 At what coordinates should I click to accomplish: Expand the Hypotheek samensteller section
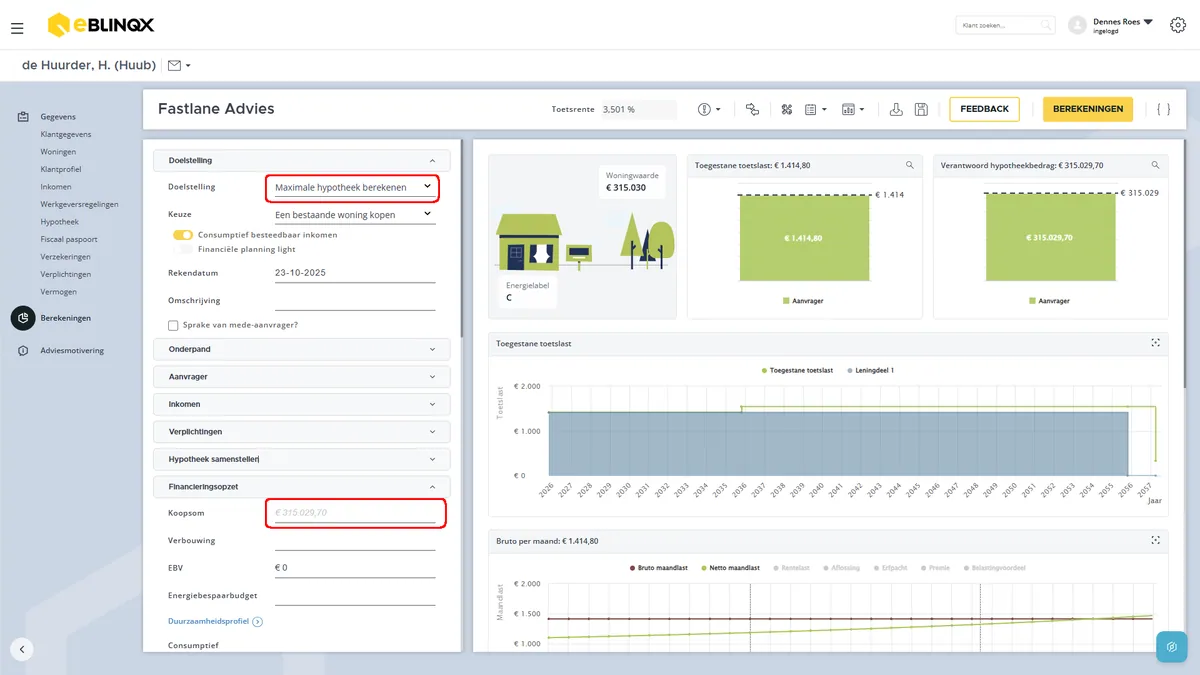[x=302, y=460]
